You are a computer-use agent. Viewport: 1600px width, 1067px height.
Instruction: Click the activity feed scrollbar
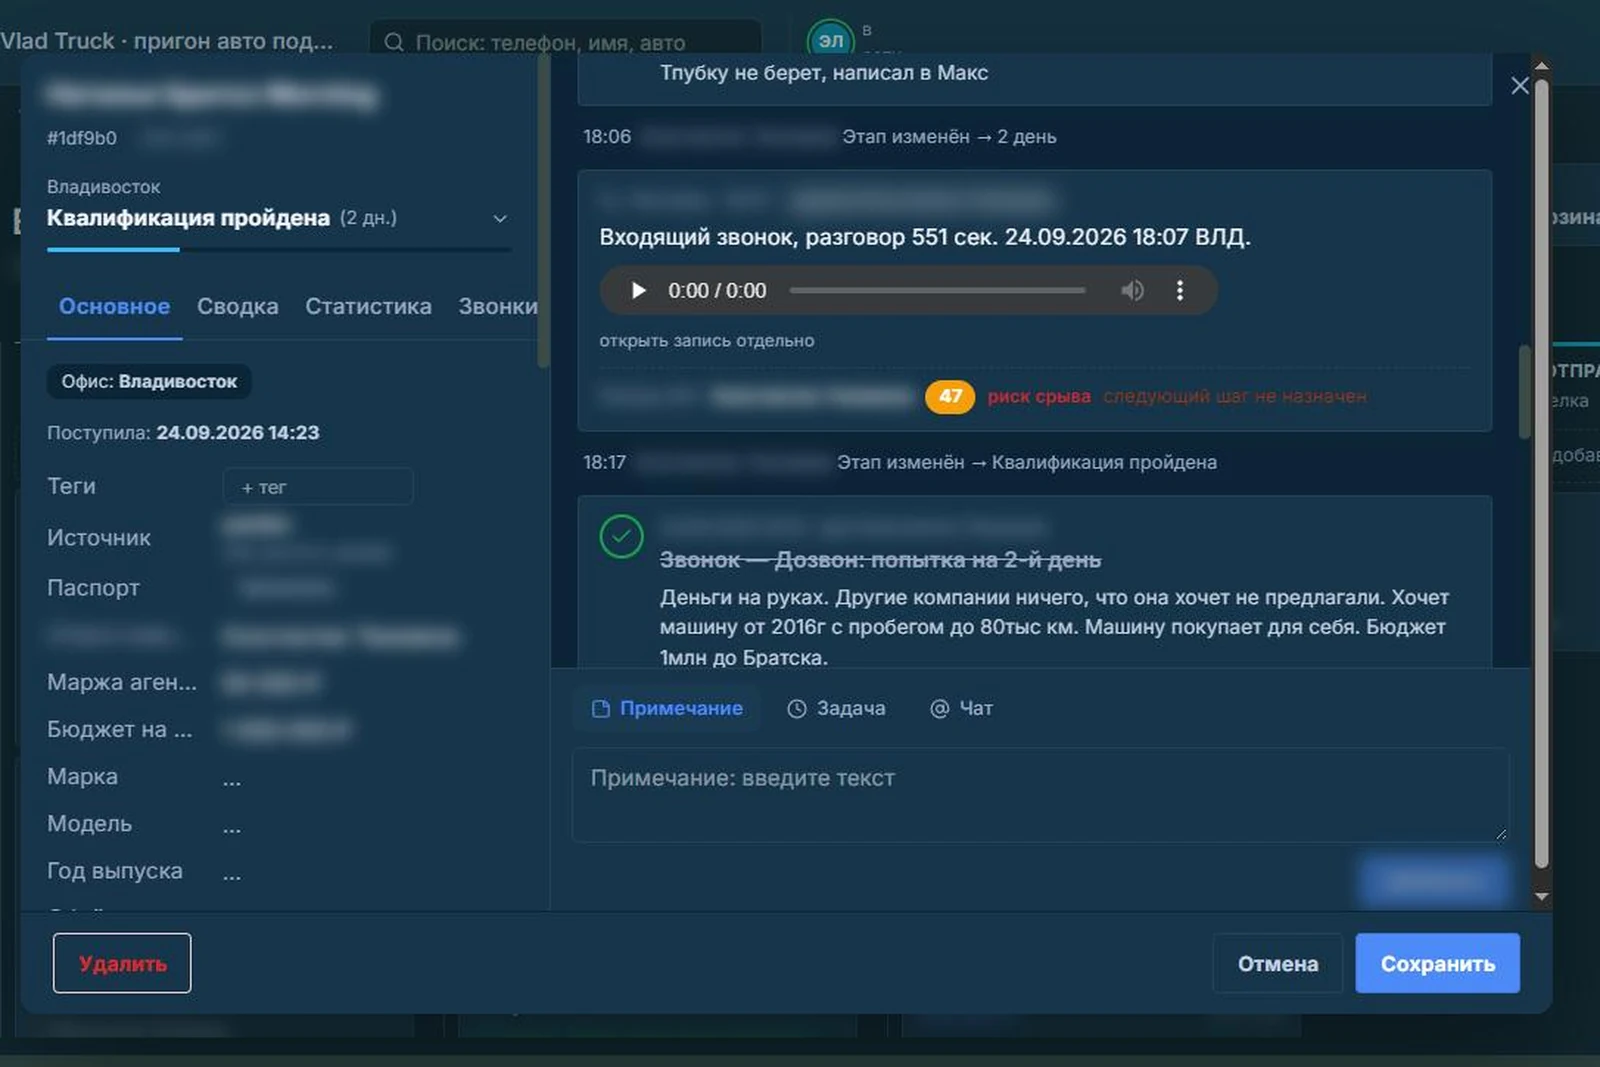pos(1525,392)
